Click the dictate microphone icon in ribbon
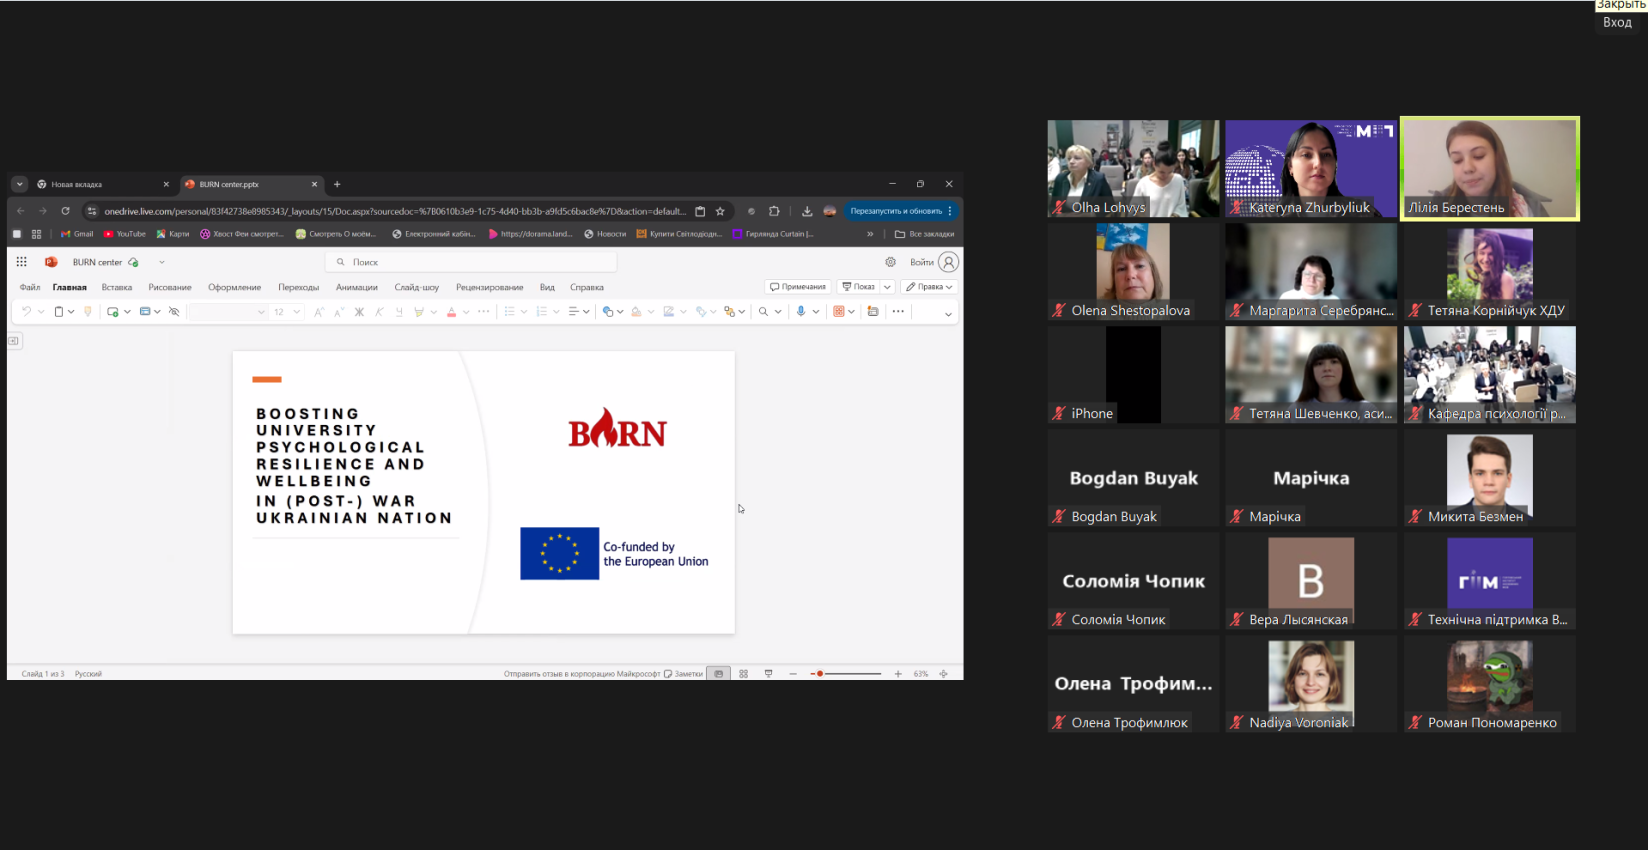The image size is (1648, 850). [x=800, y=312]
